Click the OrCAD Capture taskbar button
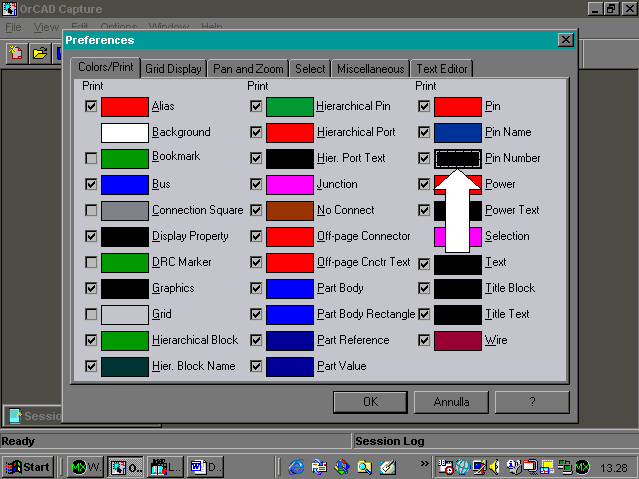The width and height of the screenshot is (639, 479). pyautogui.click(x=126, y=467)
